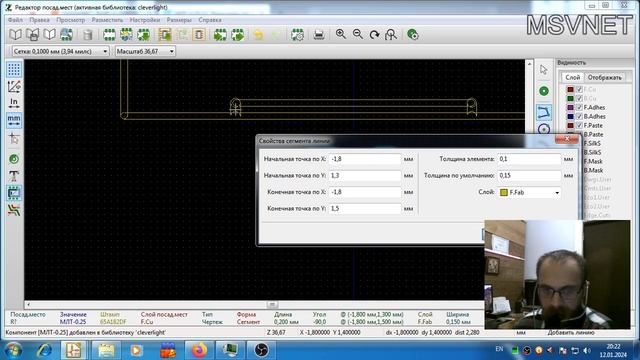Image resolution: width=640 pixels, height=360 pixels.
Task: Toggle pad sketch mode
Action: [x=14, y=159]
